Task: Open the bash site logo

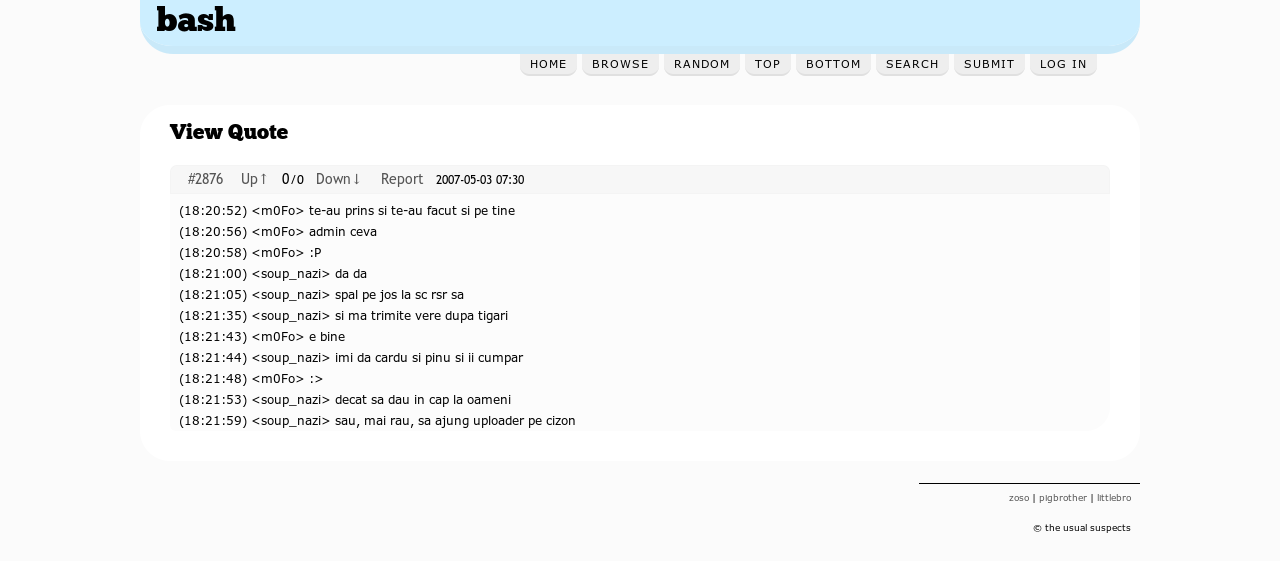Action: tap(196, 19)
